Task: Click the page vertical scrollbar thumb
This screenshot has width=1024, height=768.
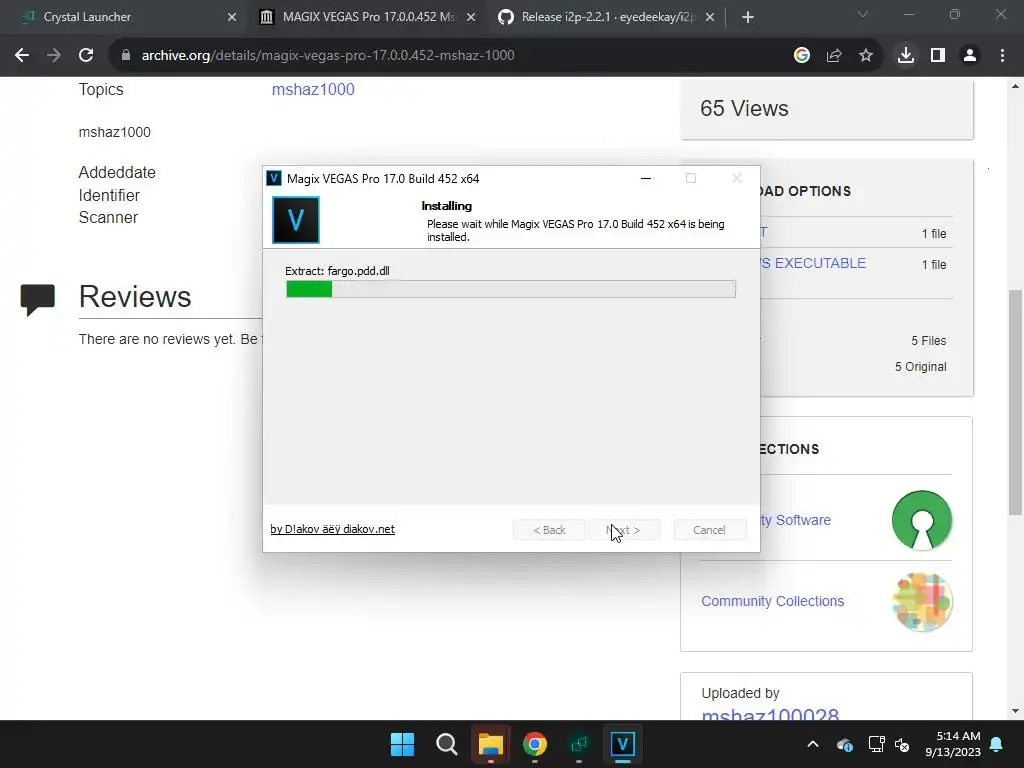Action: (1016, 402)
